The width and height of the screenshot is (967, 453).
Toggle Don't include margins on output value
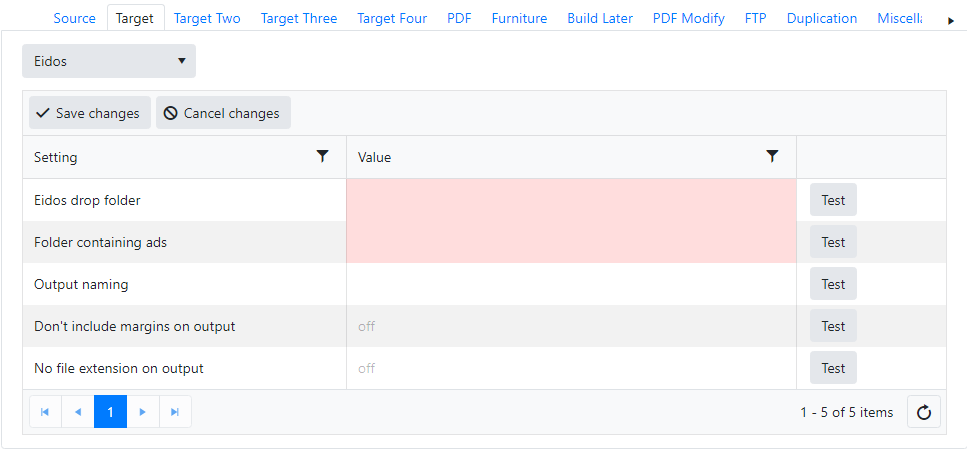coord(367,326)
